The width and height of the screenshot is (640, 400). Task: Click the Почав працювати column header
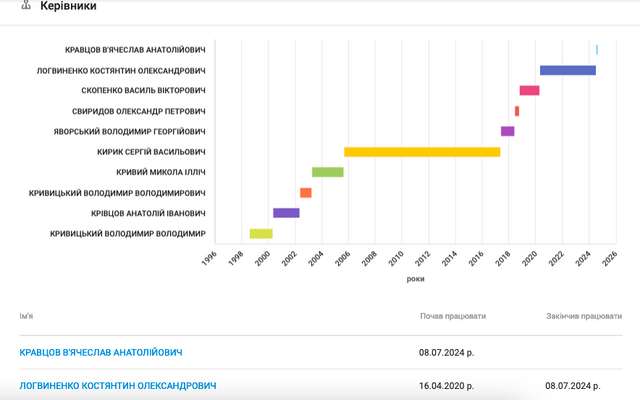(x=453, y=316)
